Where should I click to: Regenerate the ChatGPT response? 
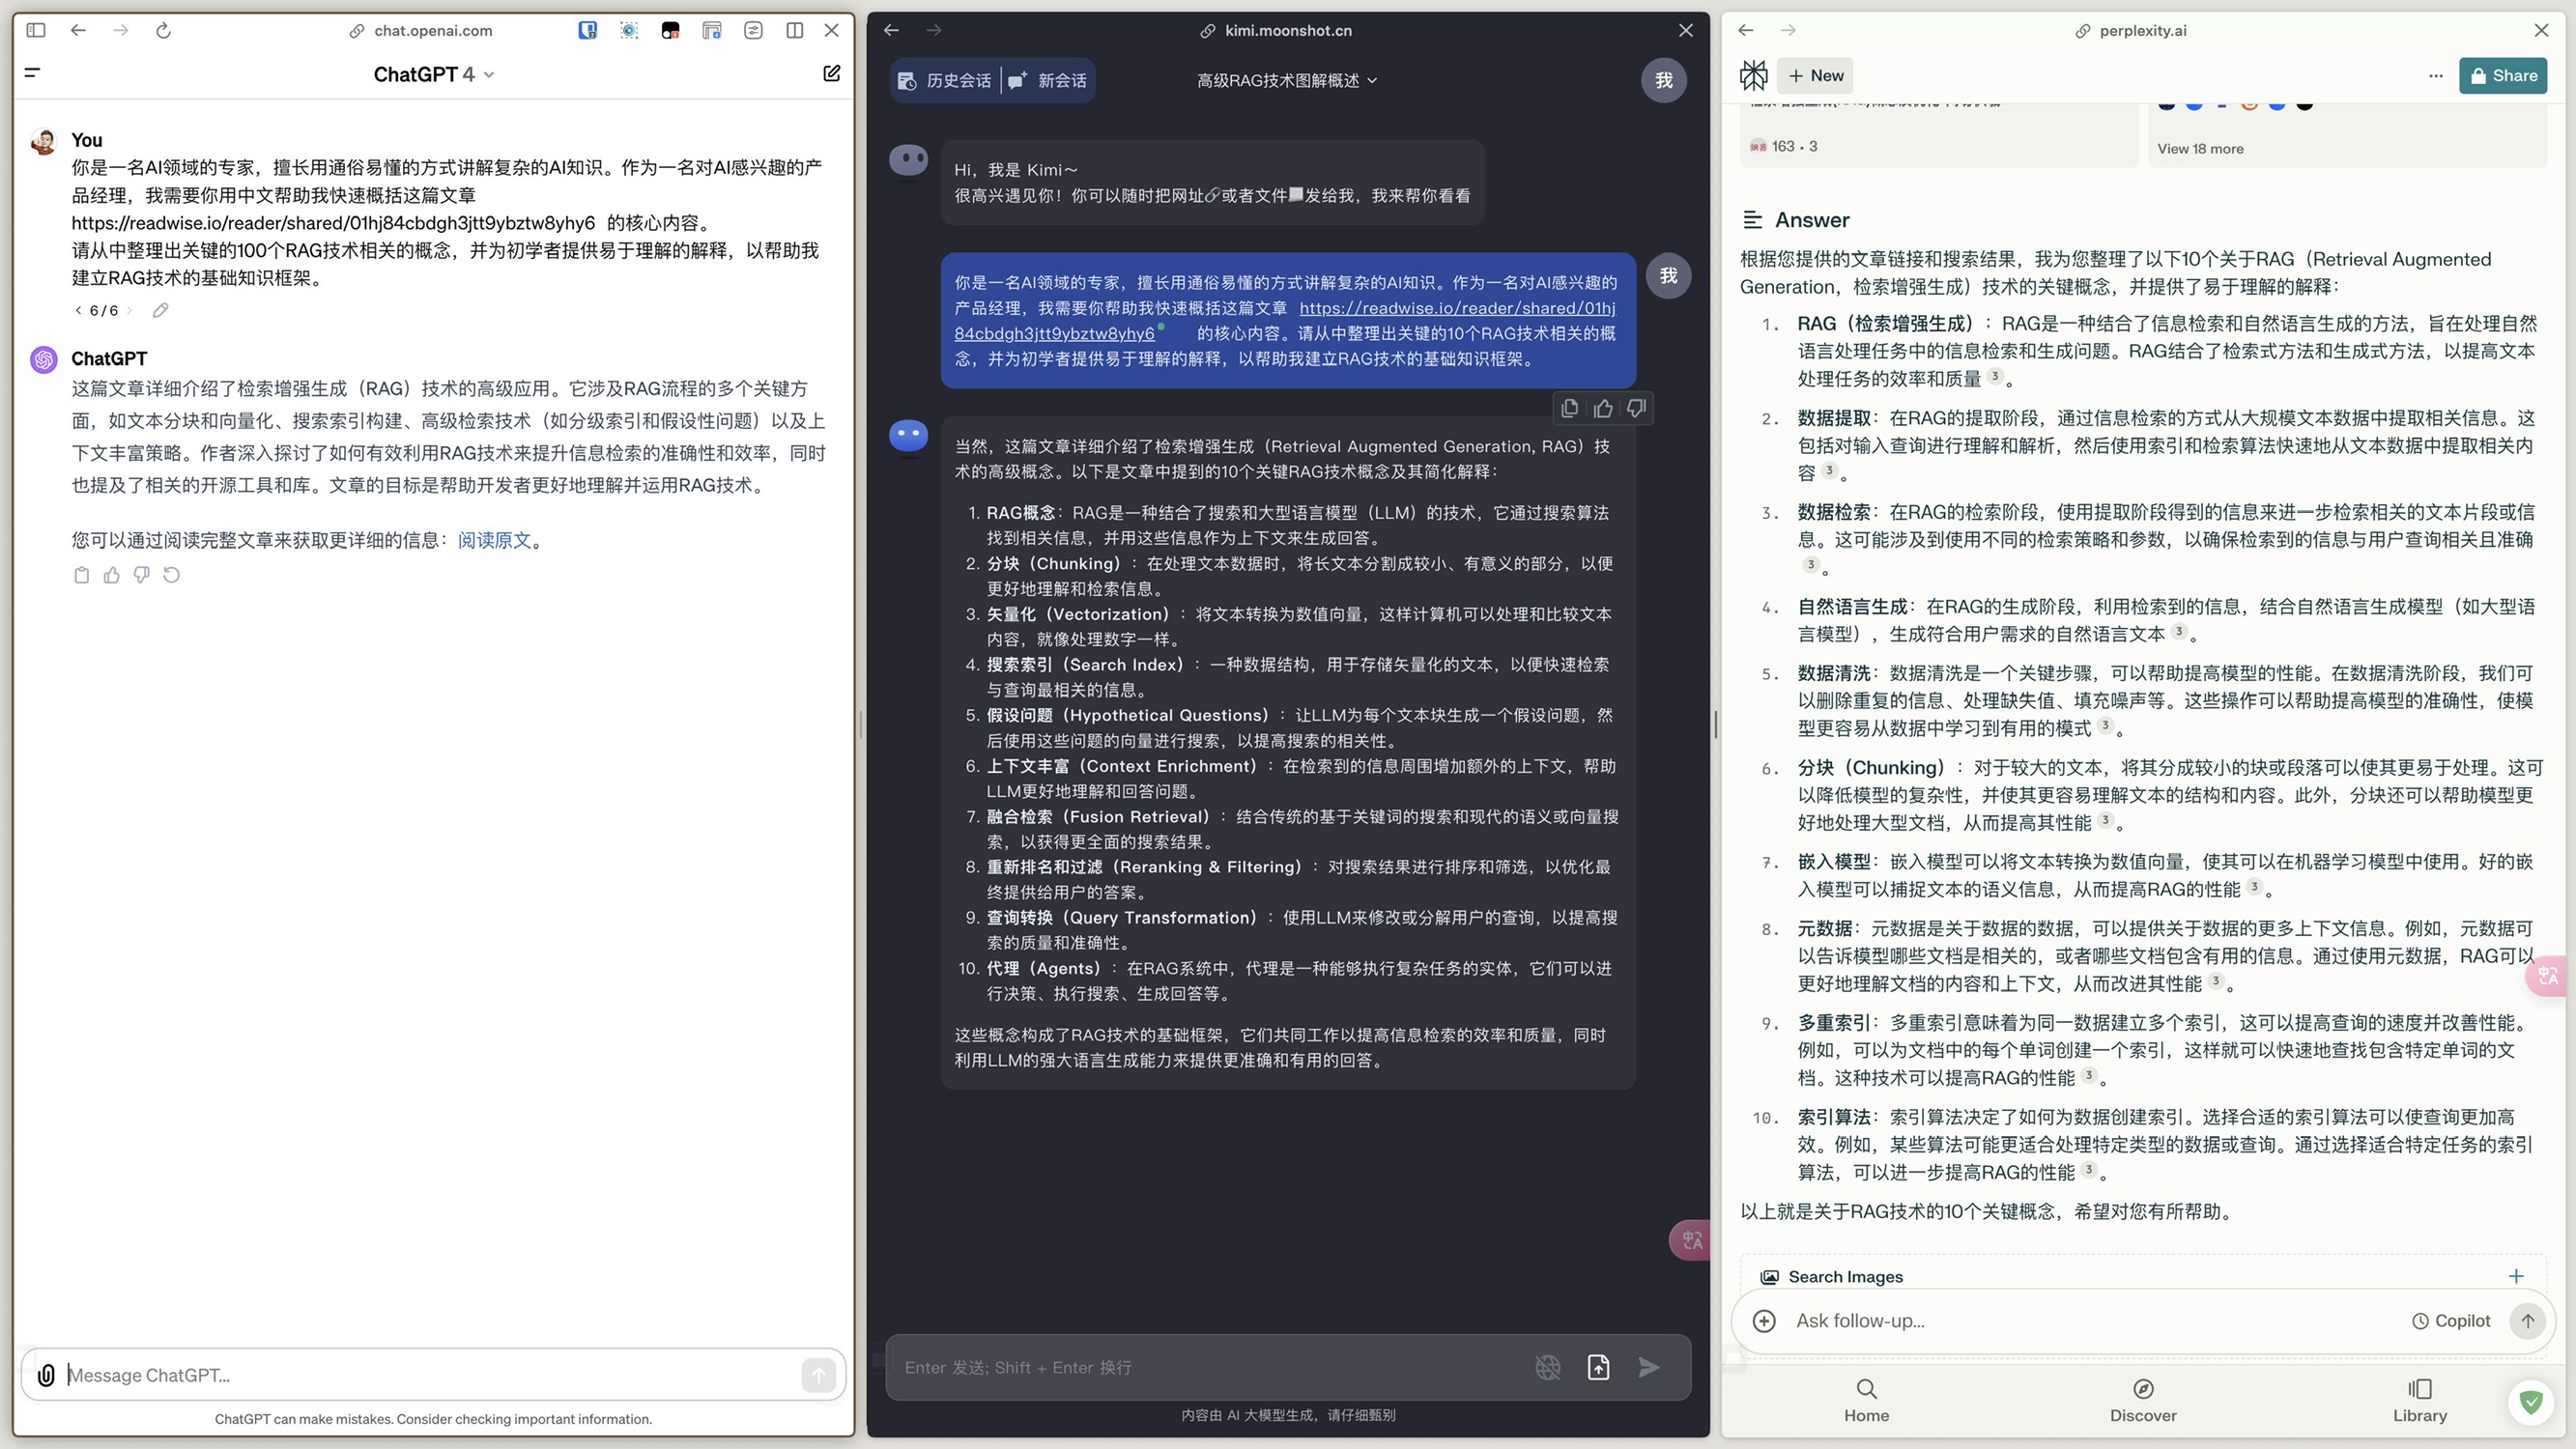172,575
